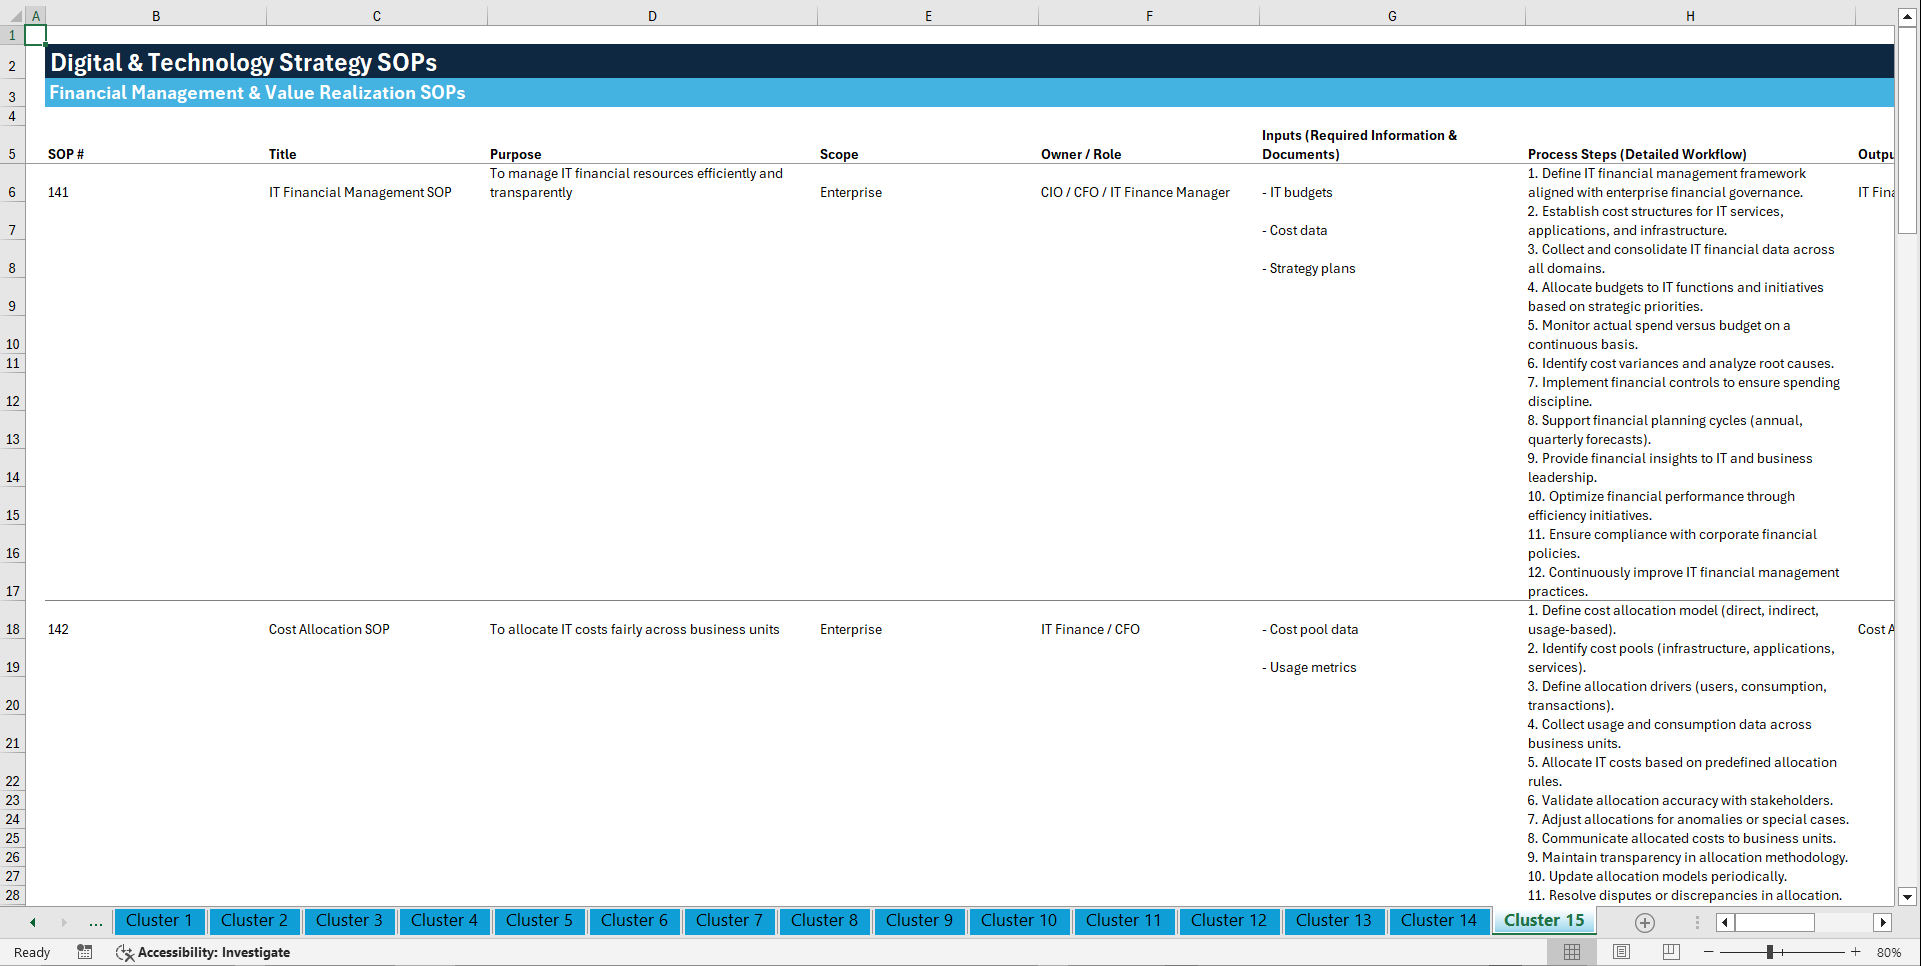Click the Select All corner triangle

14,16
